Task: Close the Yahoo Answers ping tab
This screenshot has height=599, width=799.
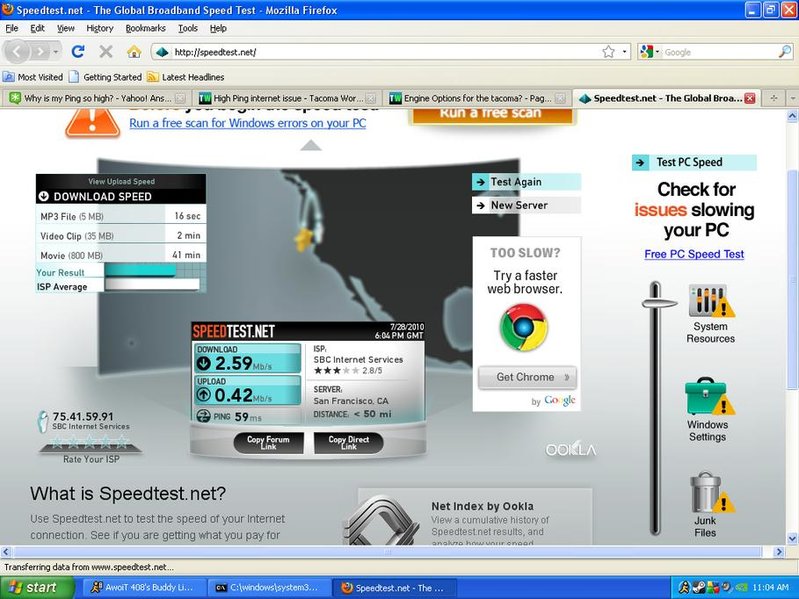Action: coord(180,98)
